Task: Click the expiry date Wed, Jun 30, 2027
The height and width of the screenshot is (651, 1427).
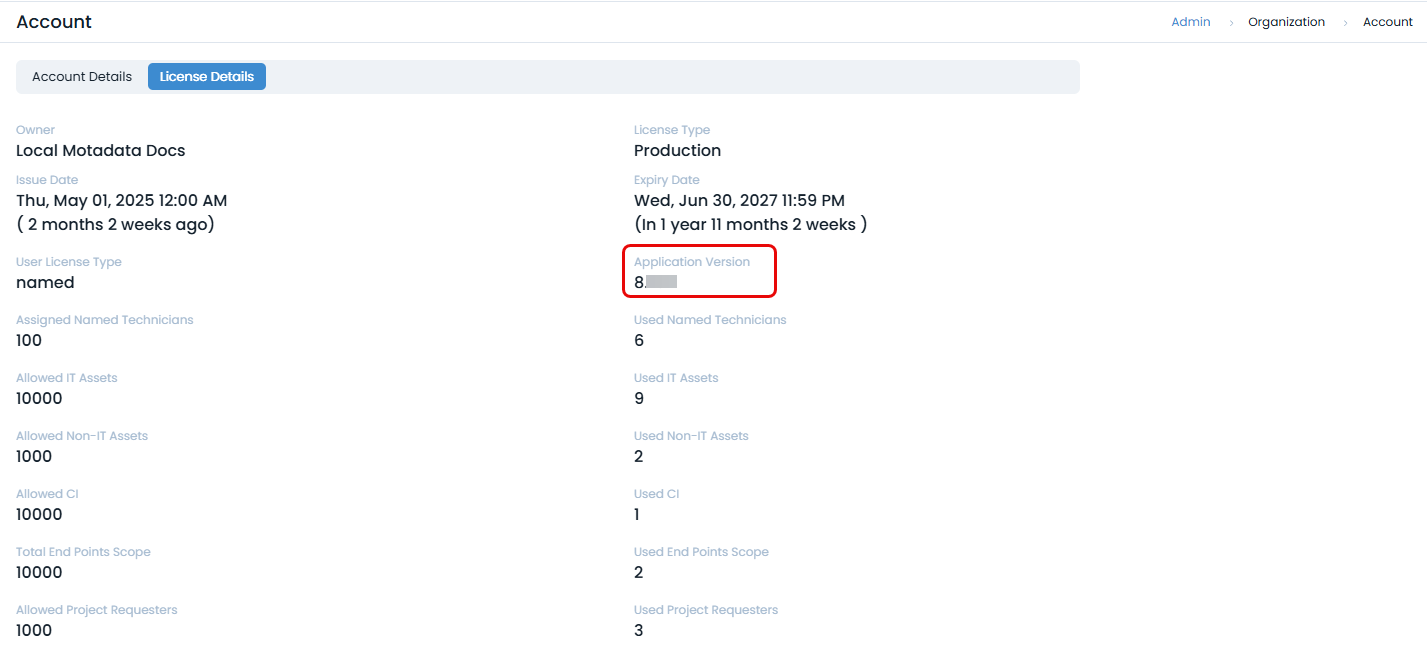Action: 739,201
